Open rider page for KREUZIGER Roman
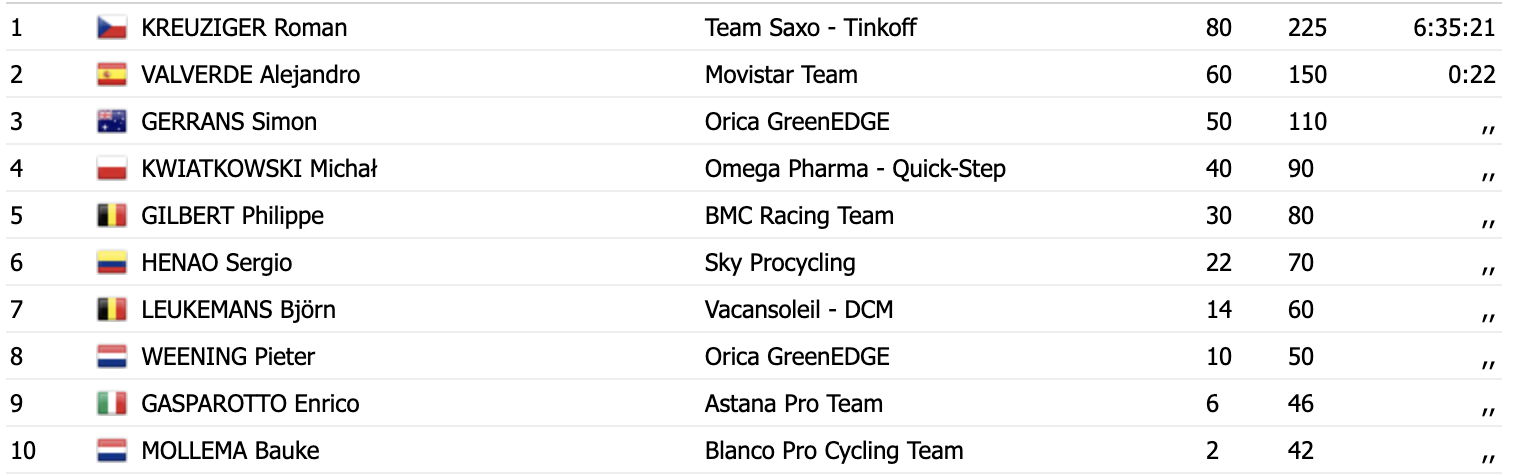This screenshot has height=476, width=1538. tap(244, 28)
